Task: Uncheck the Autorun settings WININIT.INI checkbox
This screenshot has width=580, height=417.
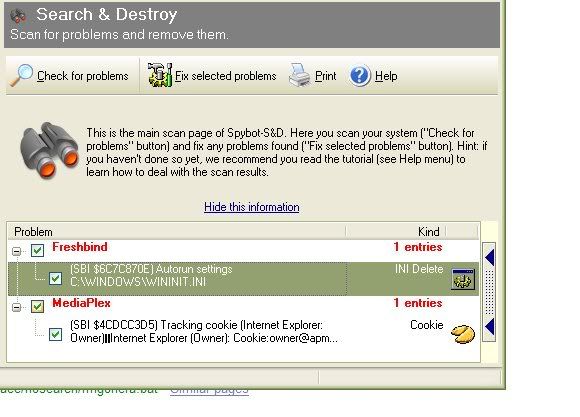Action: 55,278
